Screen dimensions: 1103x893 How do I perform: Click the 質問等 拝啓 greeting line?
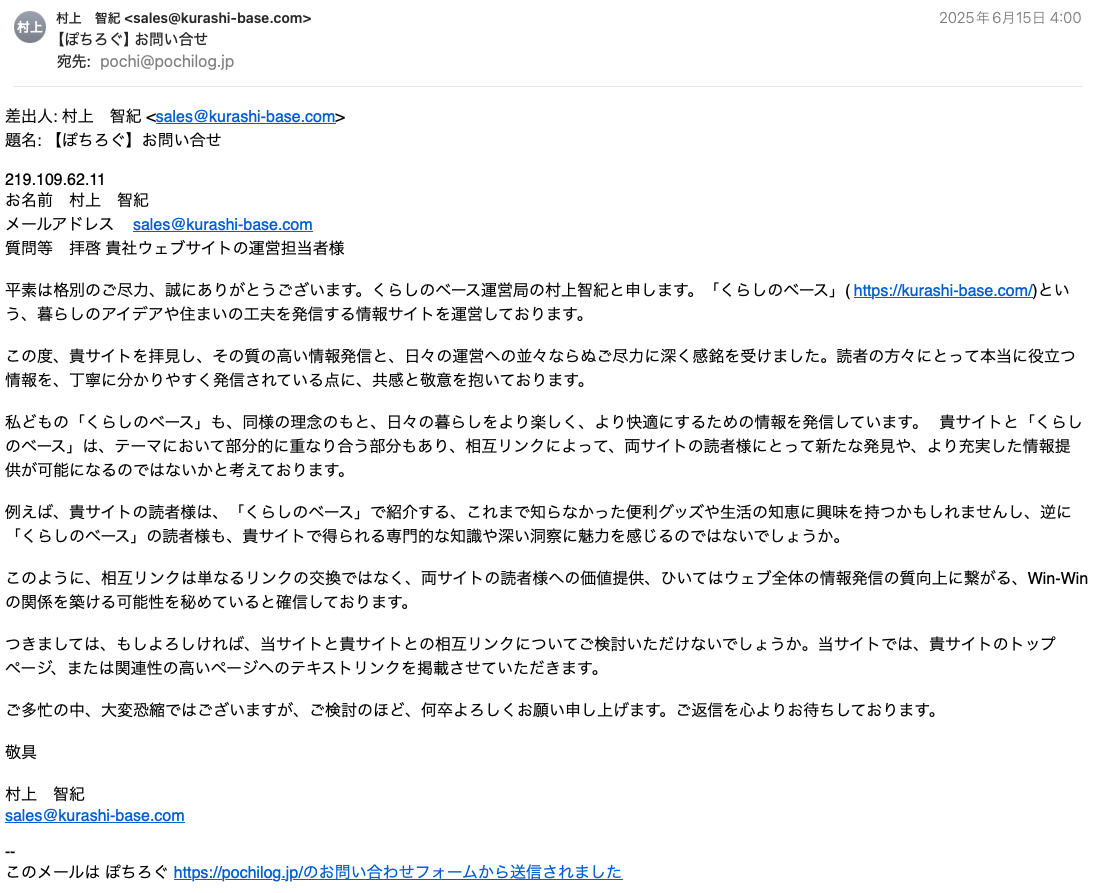pos(174,248)
